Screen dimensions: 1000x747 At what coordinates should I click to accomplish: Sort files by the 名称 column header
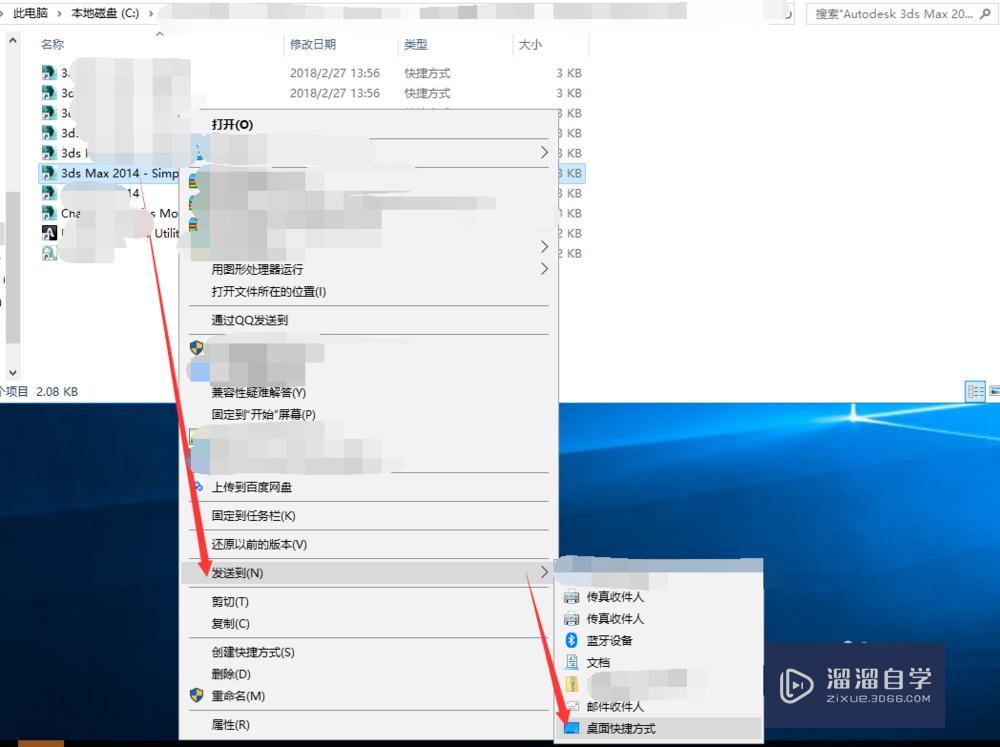pos(52,44)
